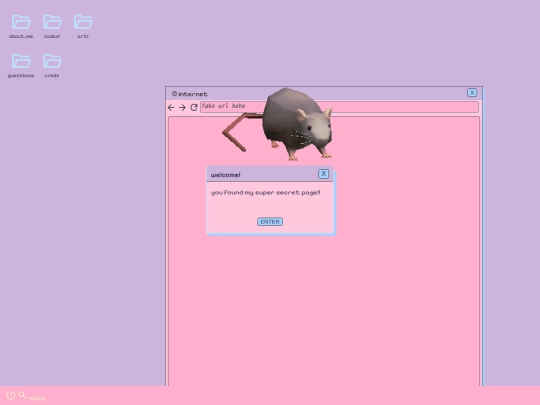Viewport: 540px width, 405px height.
Task: Click the clock text in taskbar
Action: pos(37,398)
